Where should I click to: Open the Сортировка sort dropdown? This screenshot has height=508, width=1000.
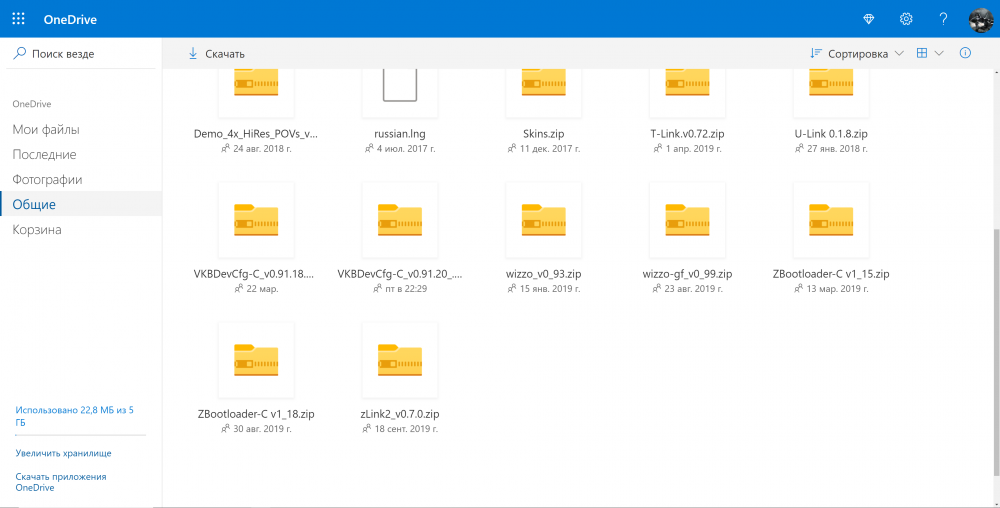pos(857,54)
